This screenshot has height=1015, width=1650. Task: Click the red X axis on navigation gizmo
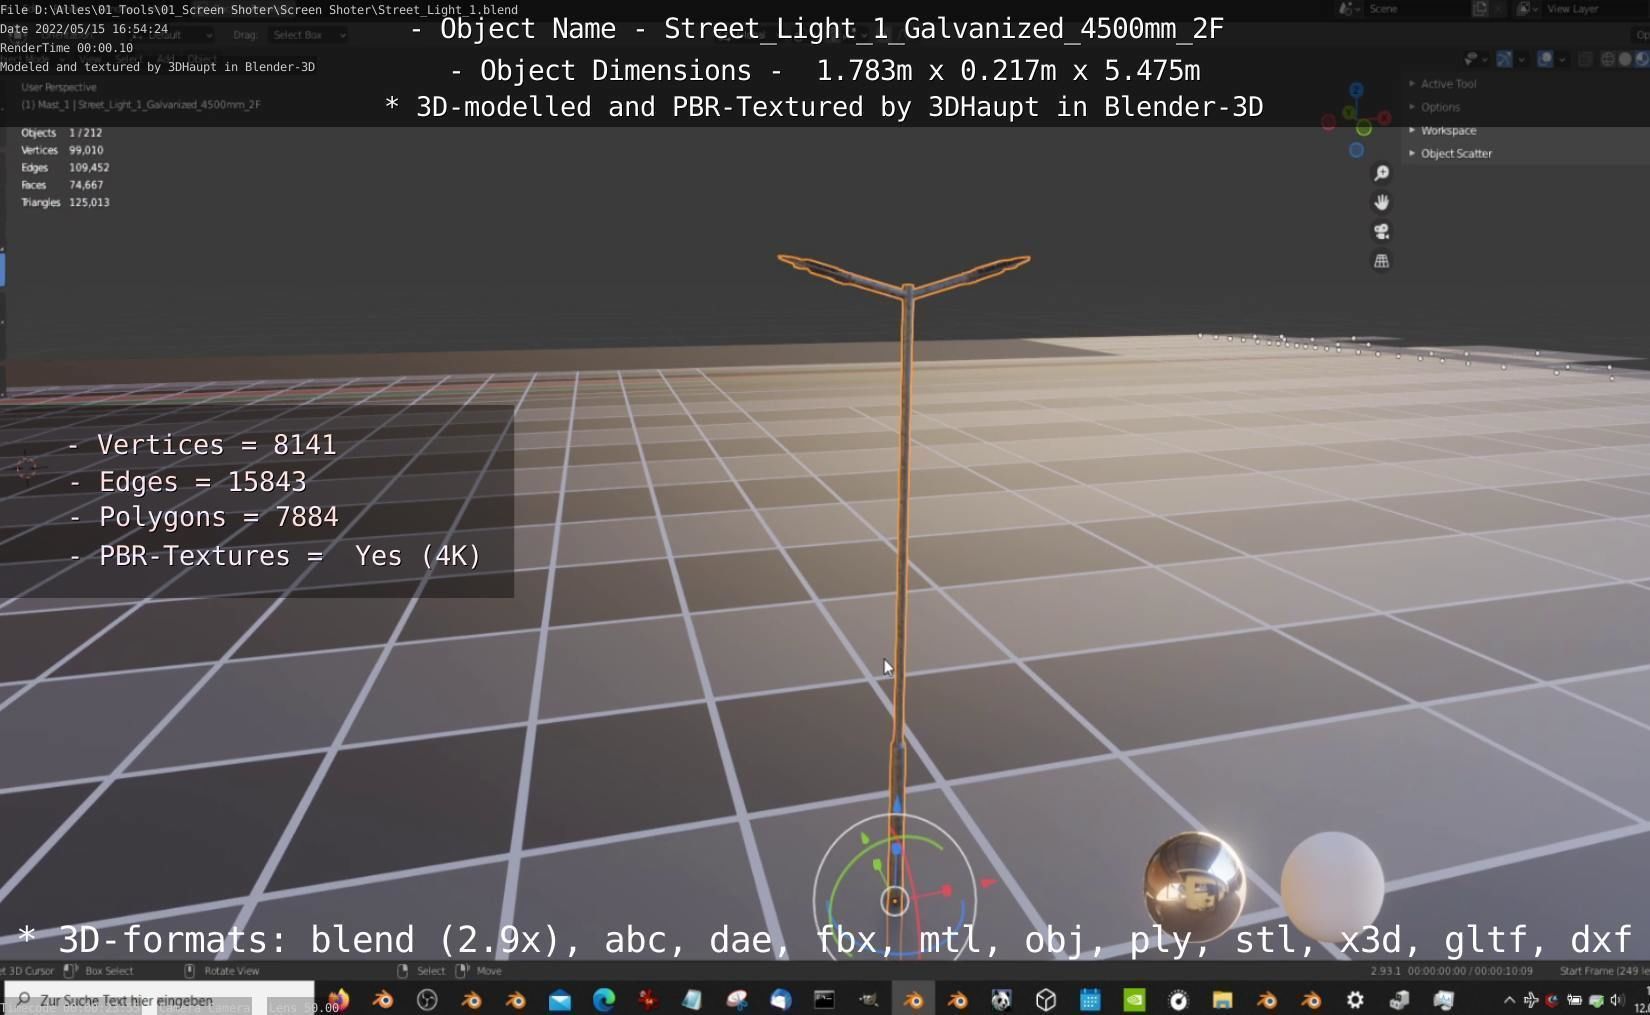pos(1385,118)
